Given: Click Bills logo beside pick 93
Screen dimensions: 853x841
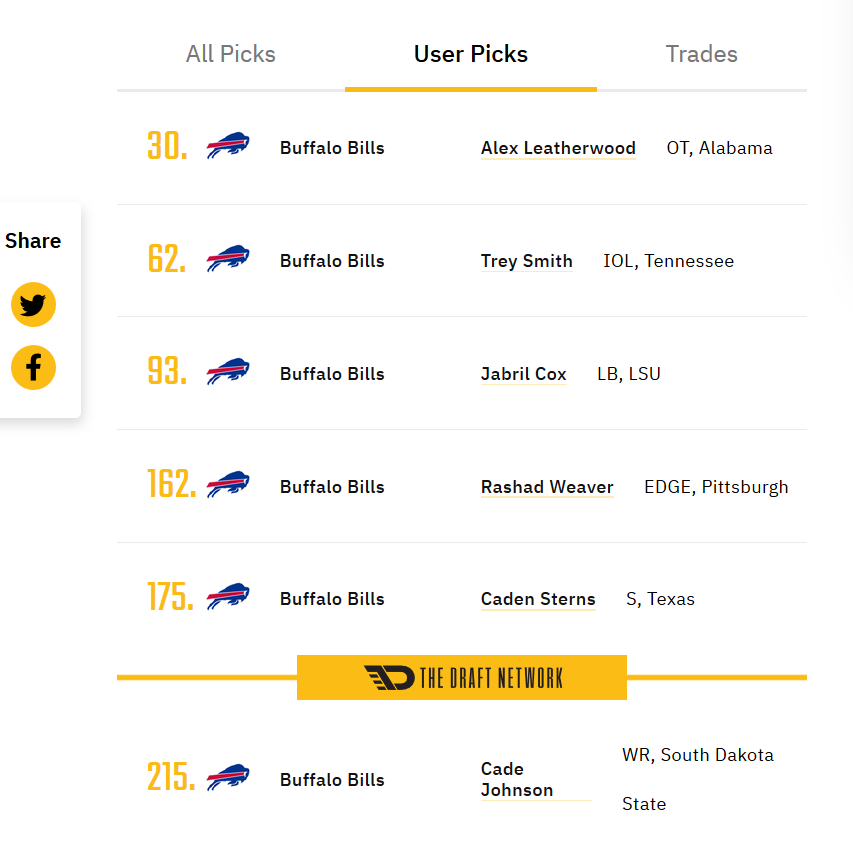Looking at the screenshot, I should coord(228,372).
